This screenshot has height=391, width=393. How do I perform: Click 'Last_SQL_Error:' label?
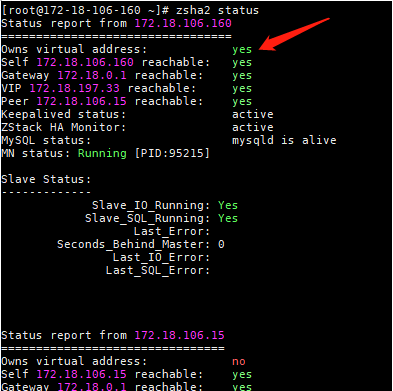click(x=158, y=270)
